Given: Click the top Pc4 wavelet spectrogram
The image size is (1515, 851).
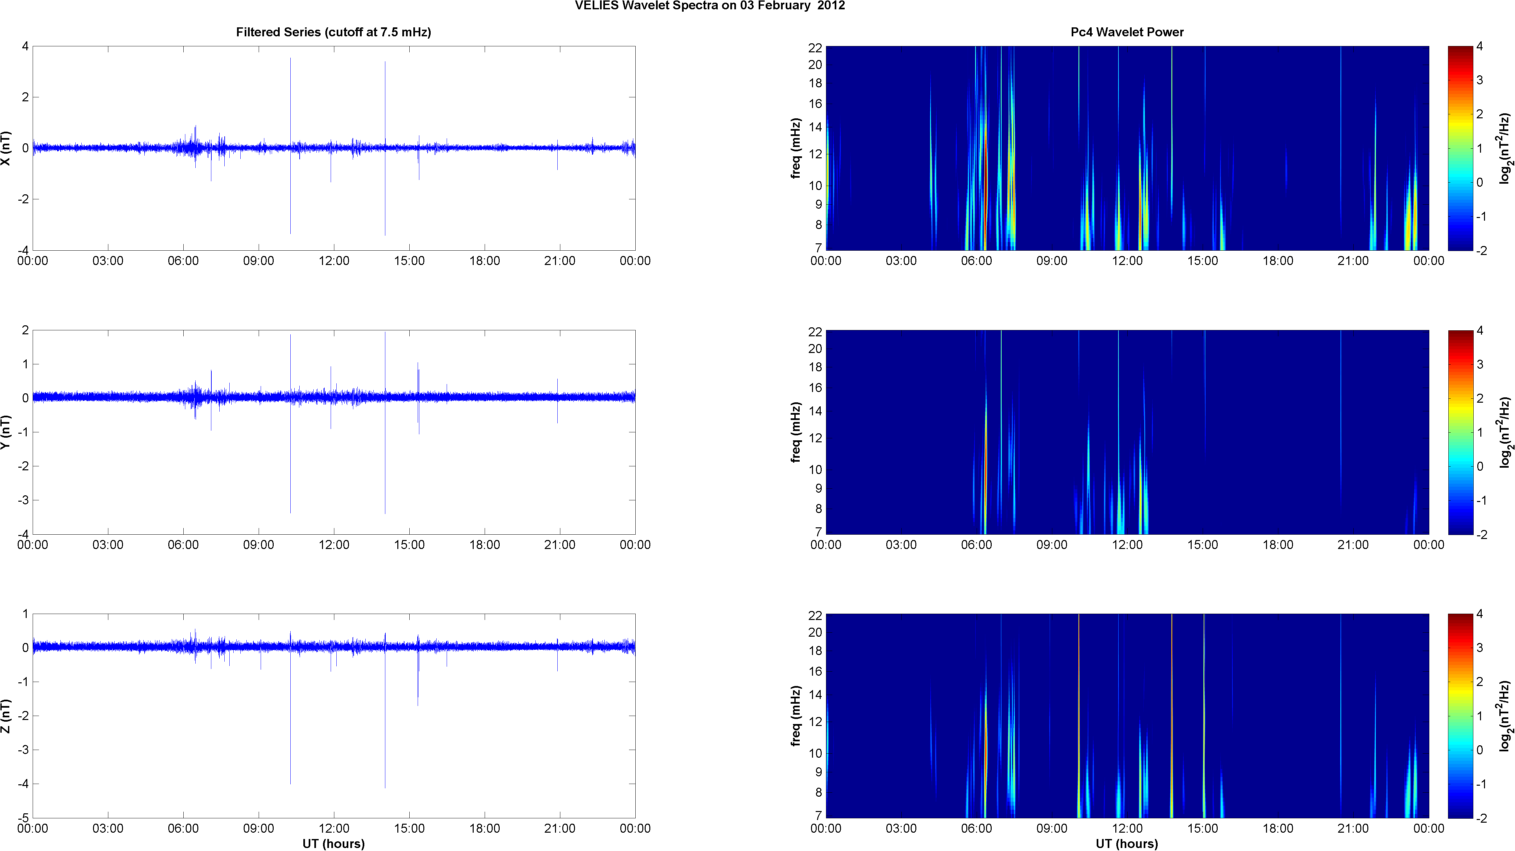Looking at the screenshot, I should tap(1126, 148).
